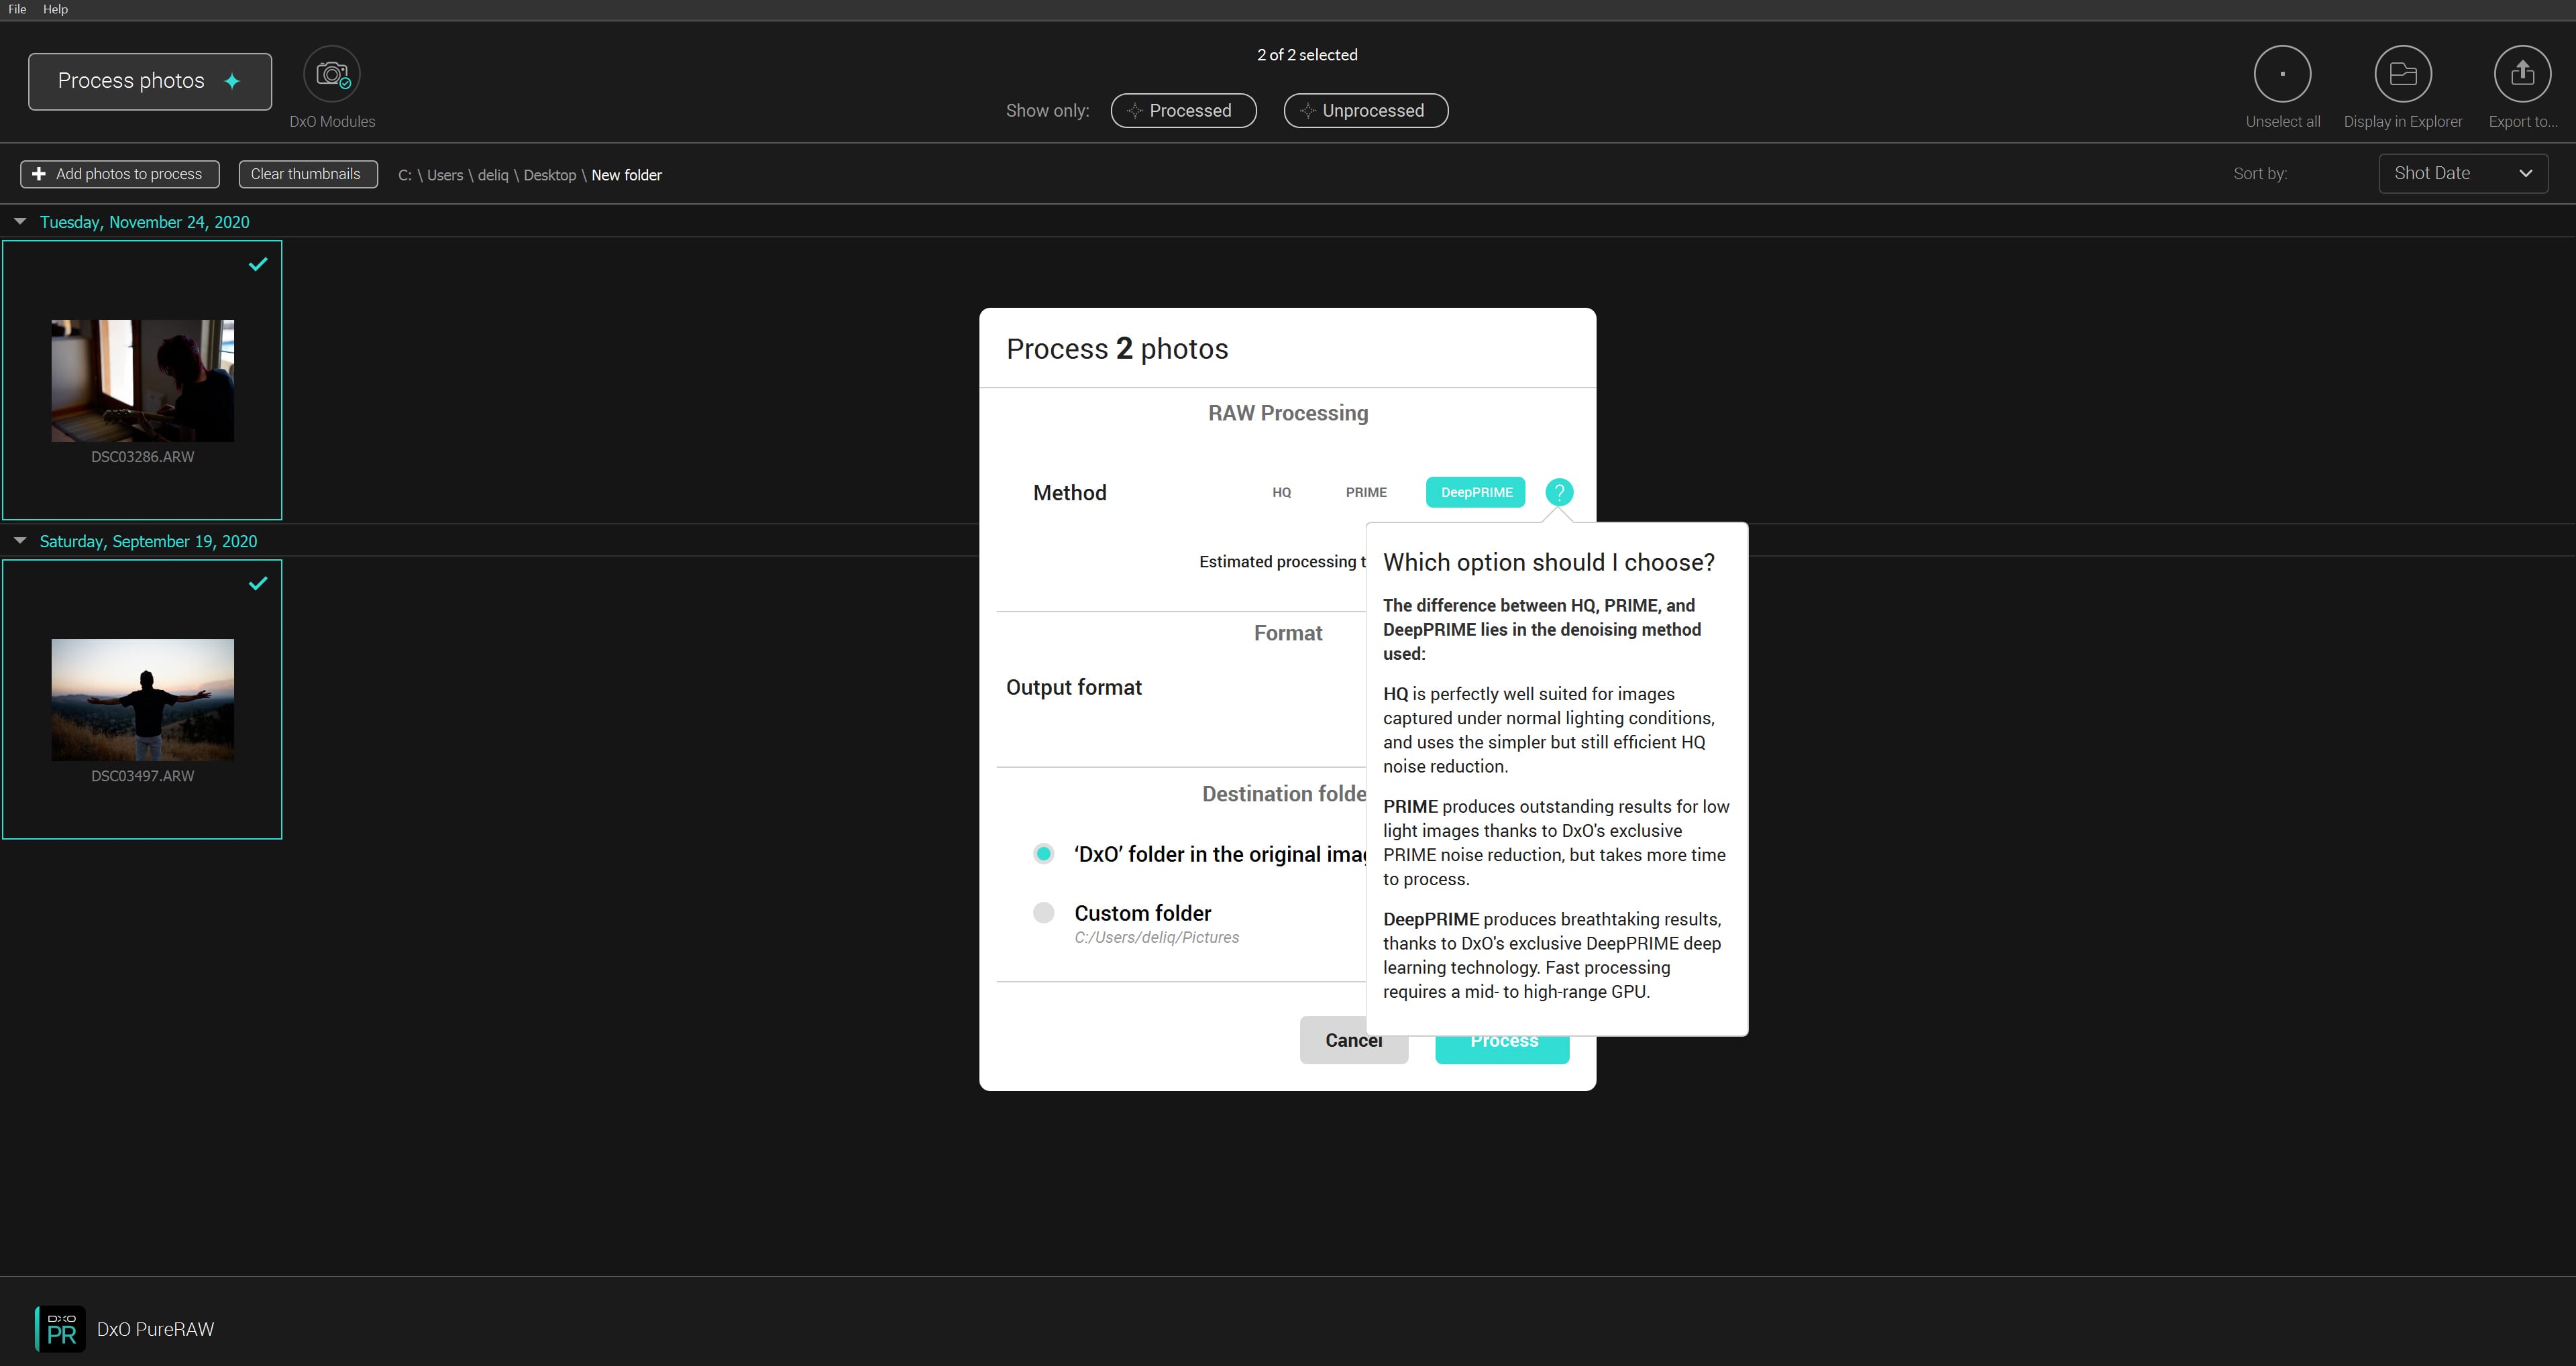Click the method help question mark icon
The width and height of the screenshot is (2576, 1366).
click(1558, 492)
